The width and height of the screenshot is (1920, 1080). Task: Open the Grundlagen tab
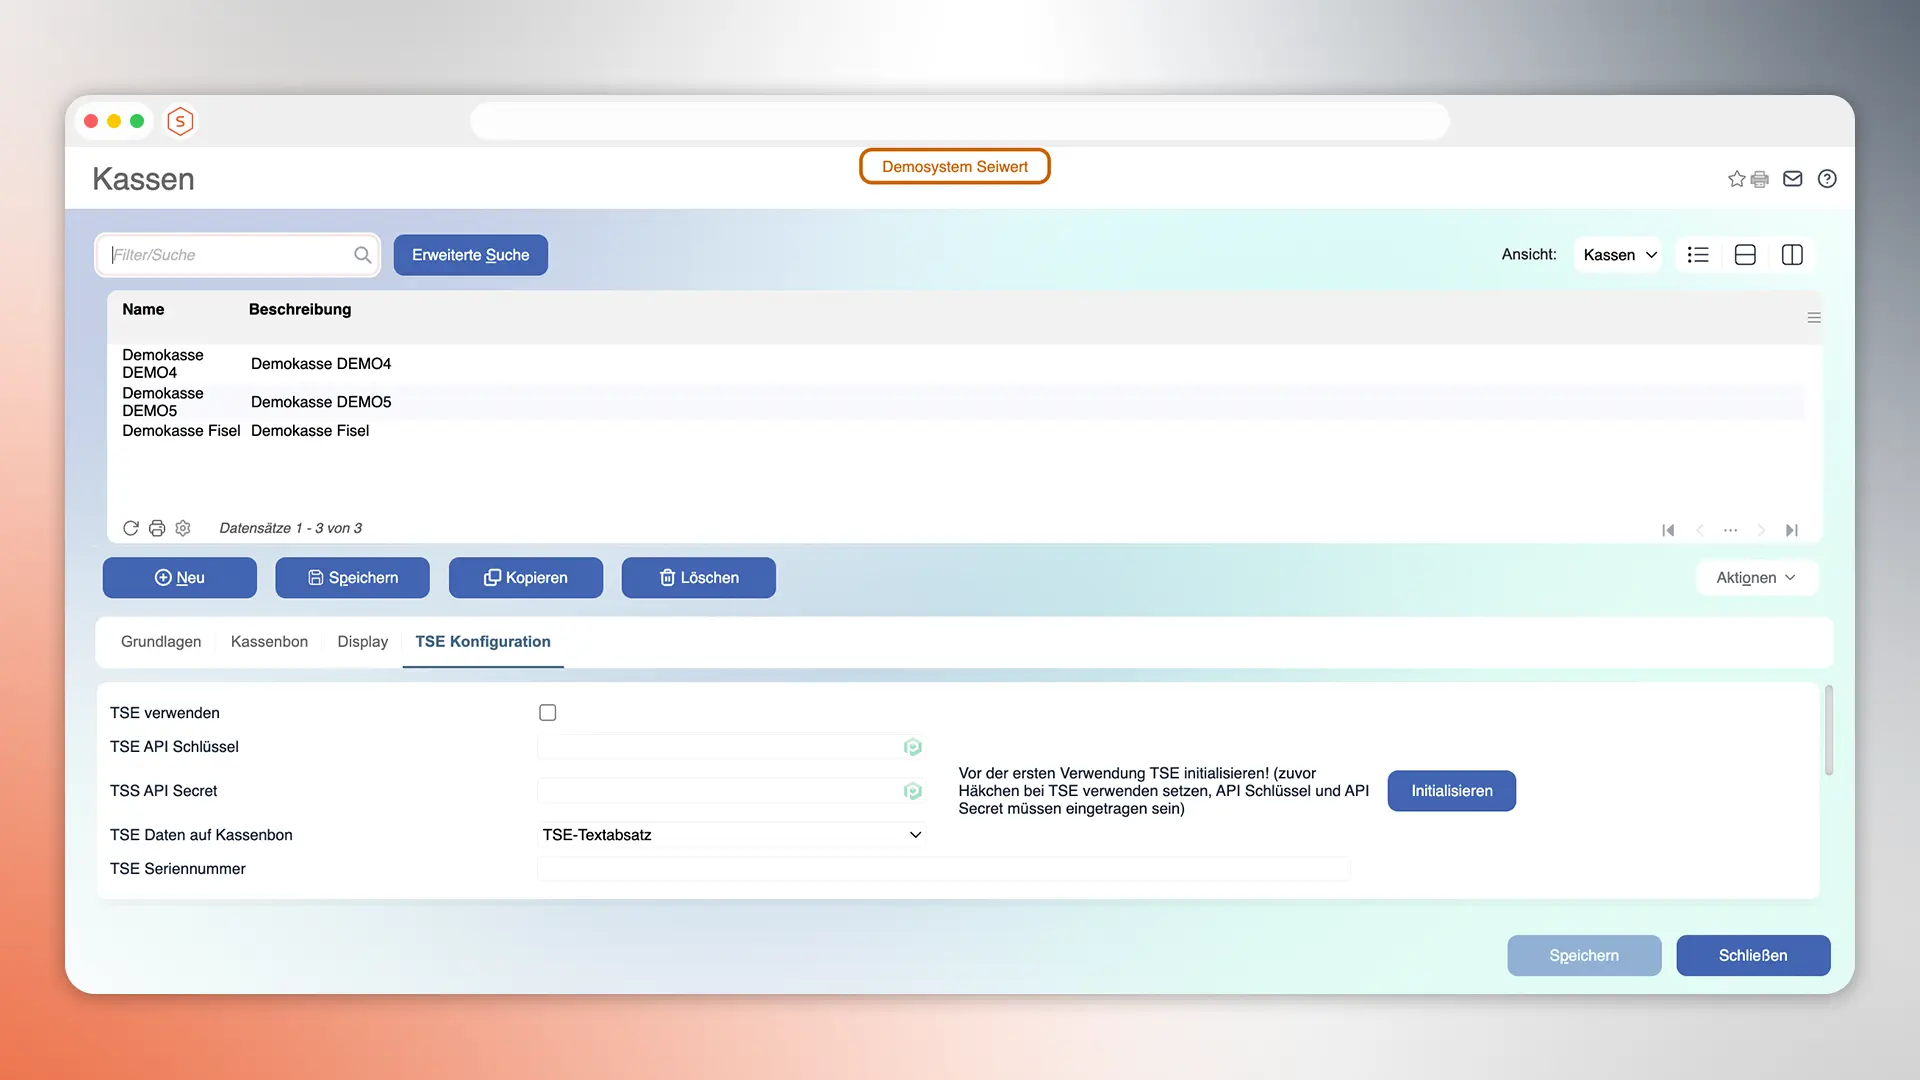[160, 641]
